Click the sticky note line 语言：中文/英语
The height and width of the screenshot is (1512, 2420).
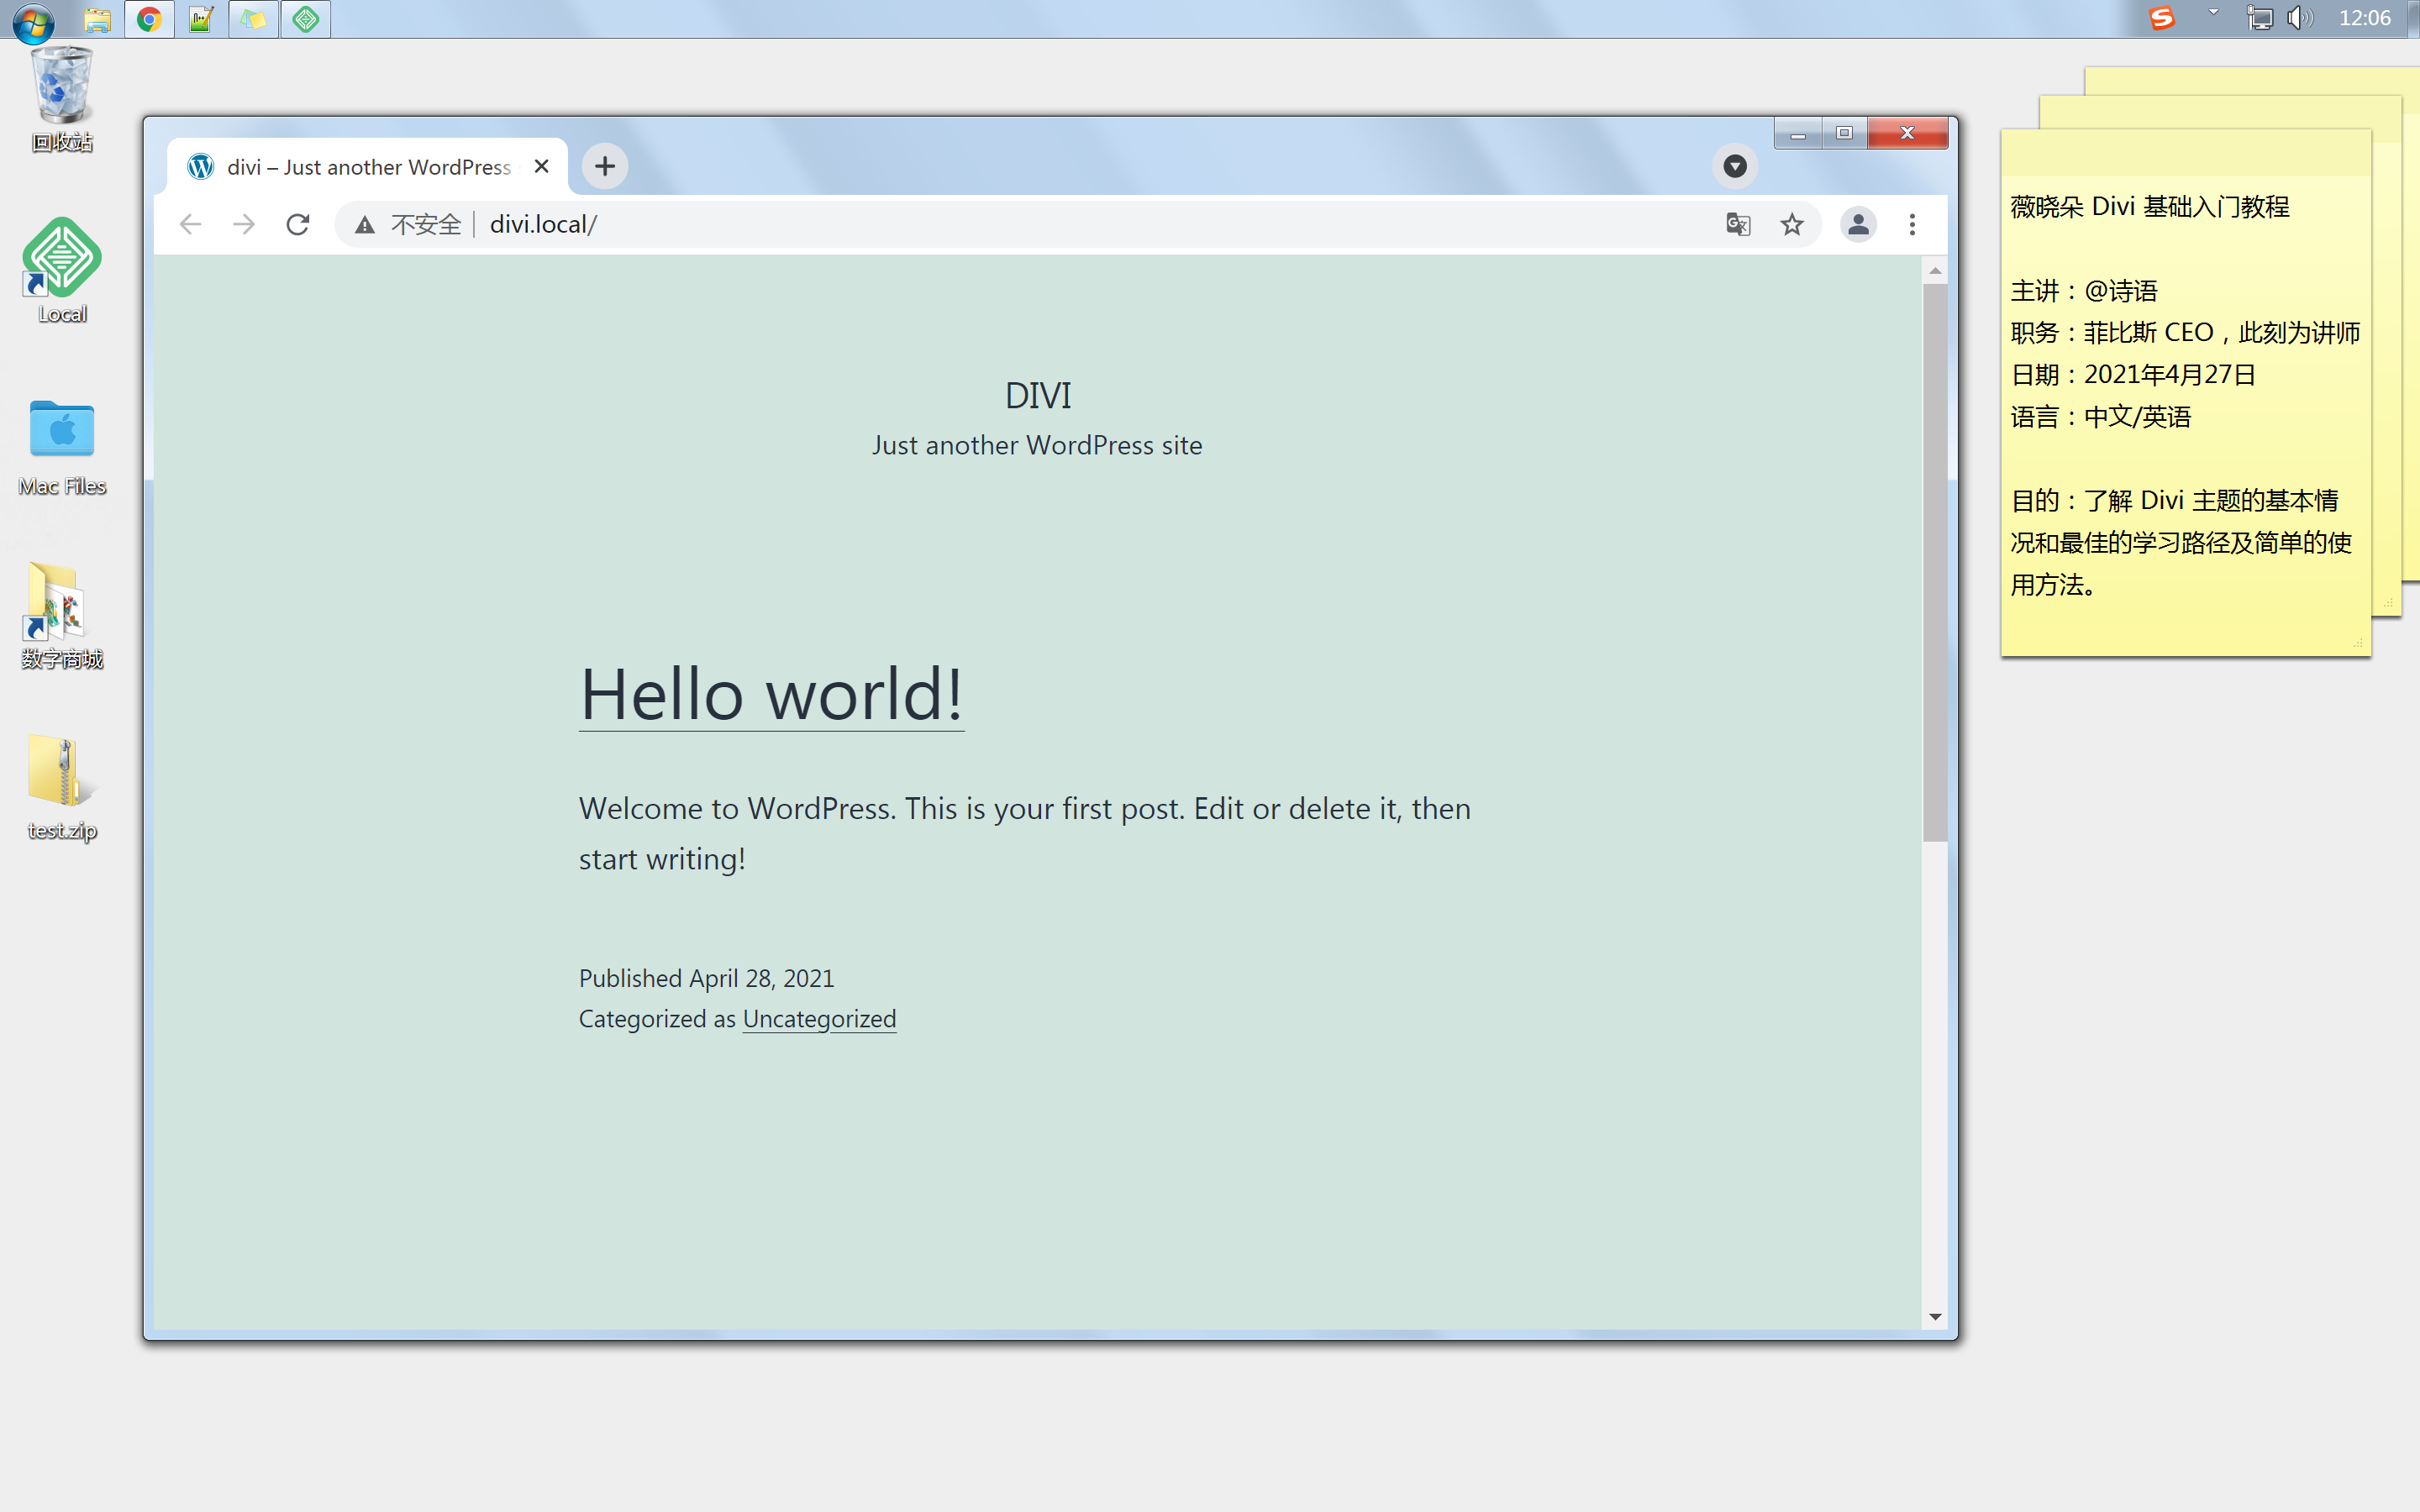tap(2101, 417)
